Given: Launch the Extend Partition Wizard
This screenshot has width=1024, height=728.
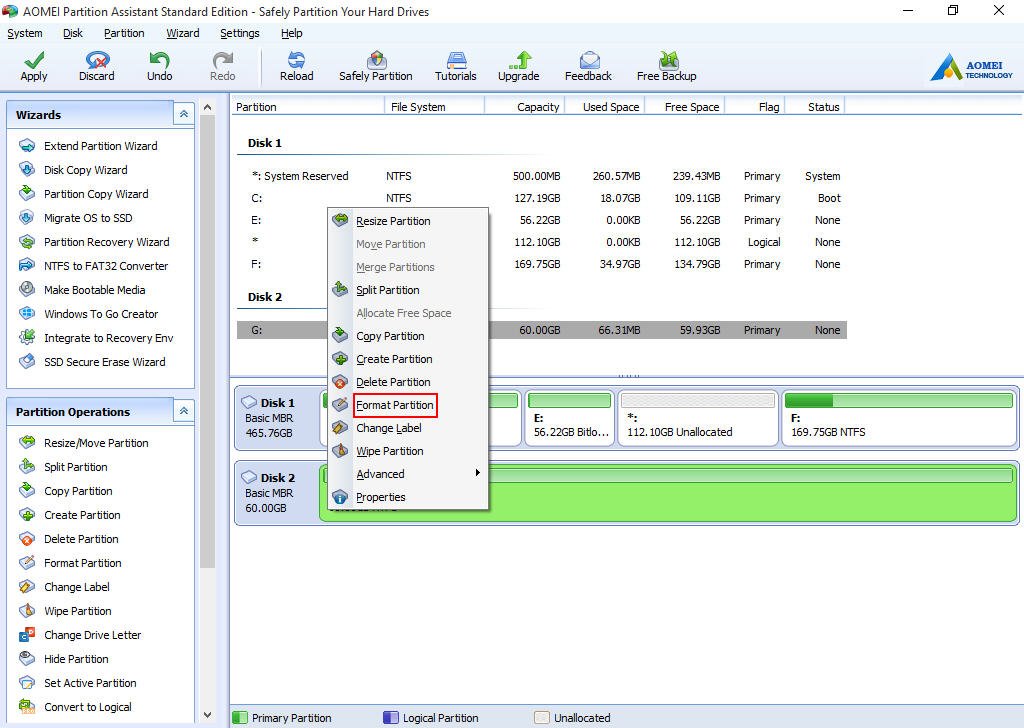Looking at the screenshot, I should 100,146.
